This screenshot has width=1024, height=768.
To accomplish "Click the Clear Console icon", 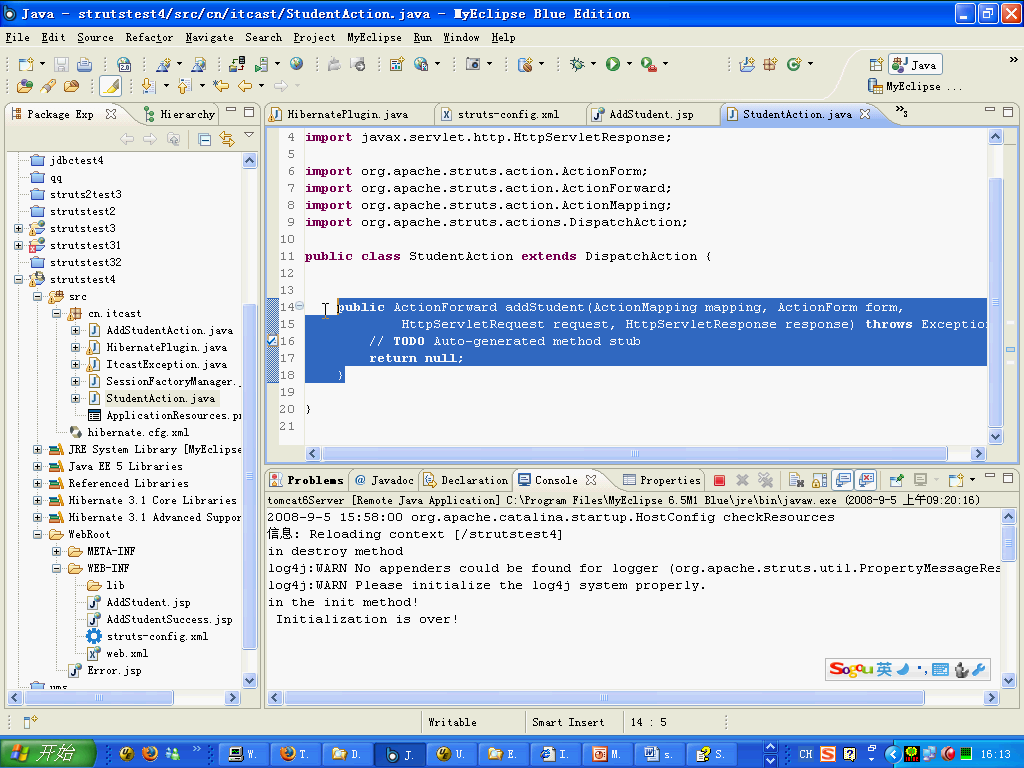I will pyautogui.click(x=797, y=481).
